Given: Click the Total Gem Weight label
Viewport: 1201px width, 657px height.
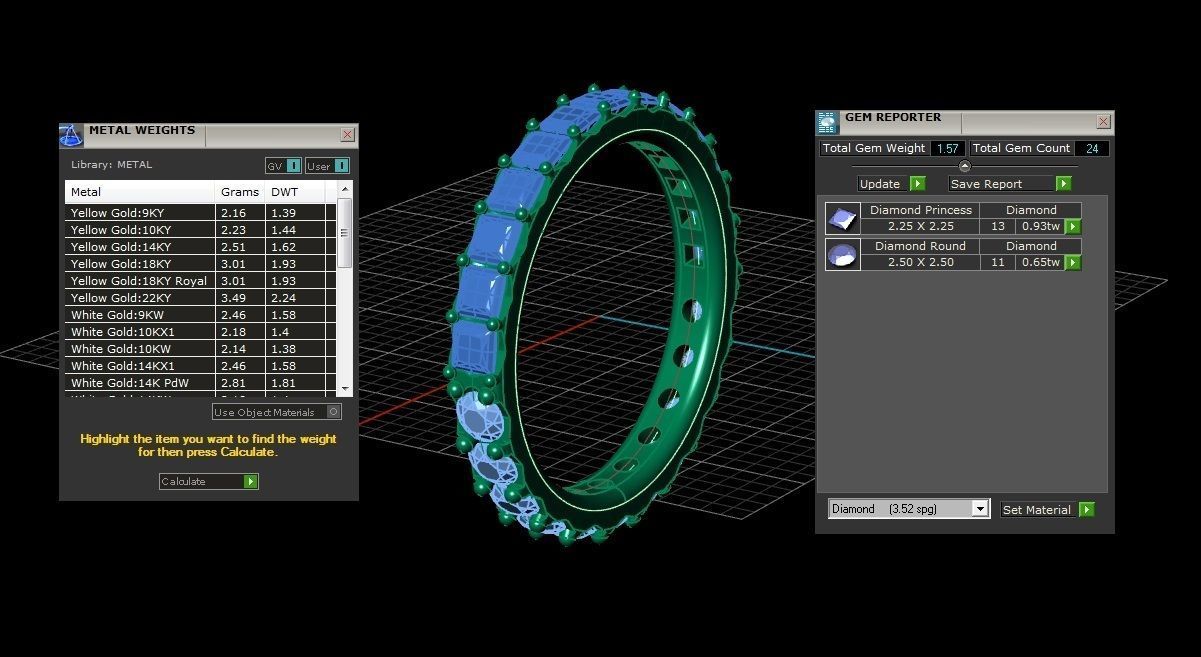Looking at the screenshot, I should tap(874, 148).
